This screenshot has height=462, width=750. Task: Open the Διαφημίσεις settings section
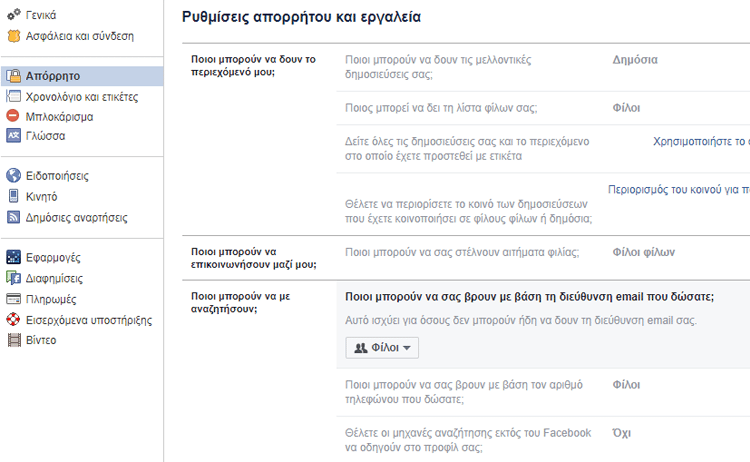pyautogui.click(x=54, y=278)
